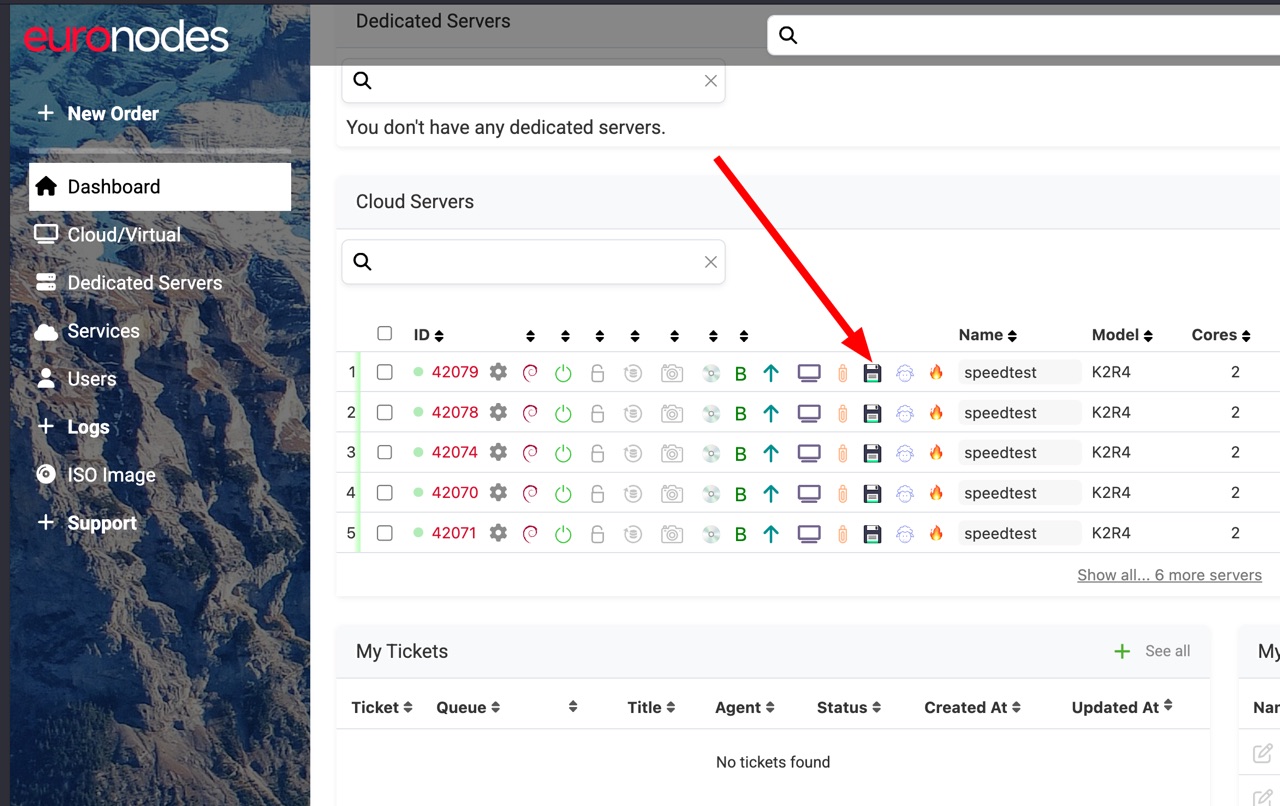Click the fire icon for server 42071
The height and width of the screenshot is (806, 1280).
(936, 533)
